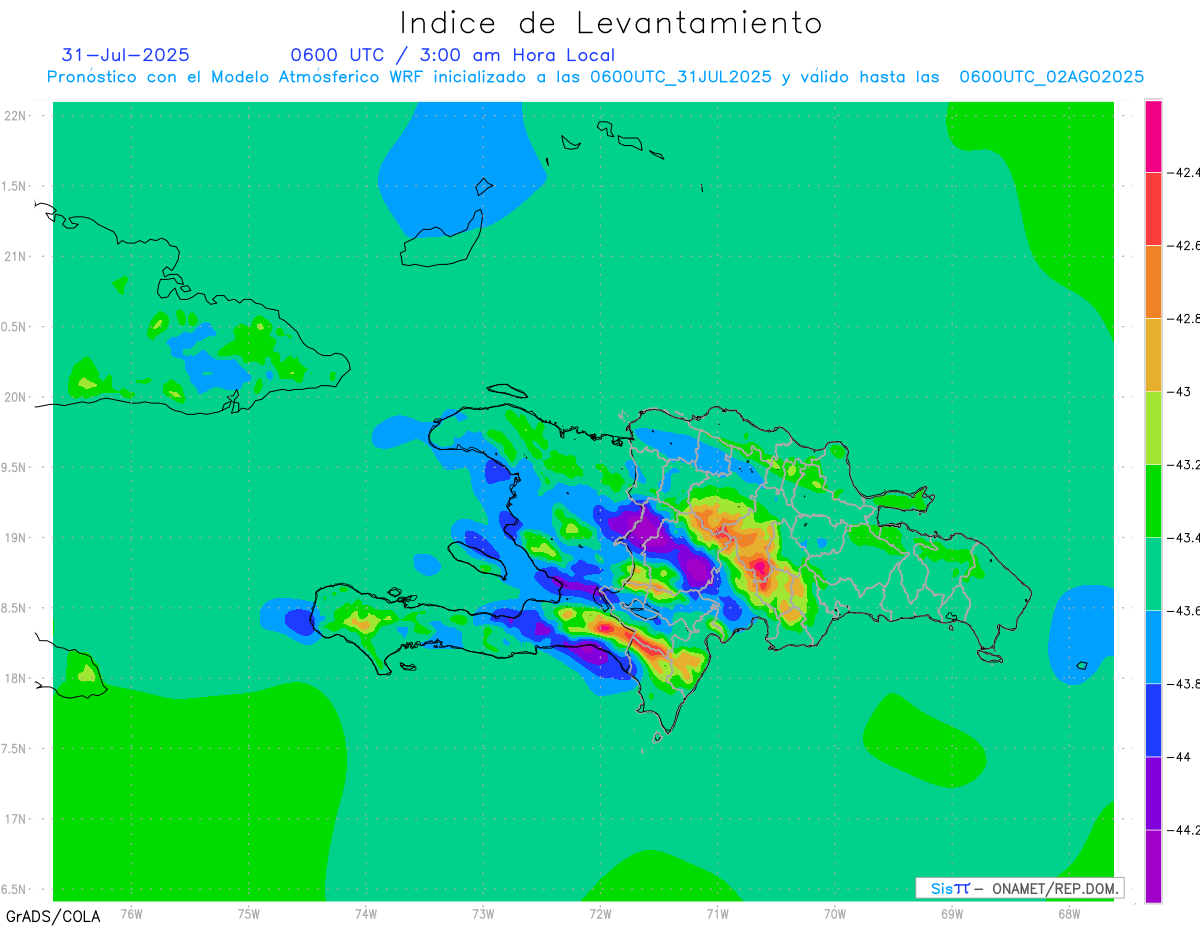Click the "-44.2" color scale value
Viewport: 1200px width, 927px height.
coord(1184,830)
